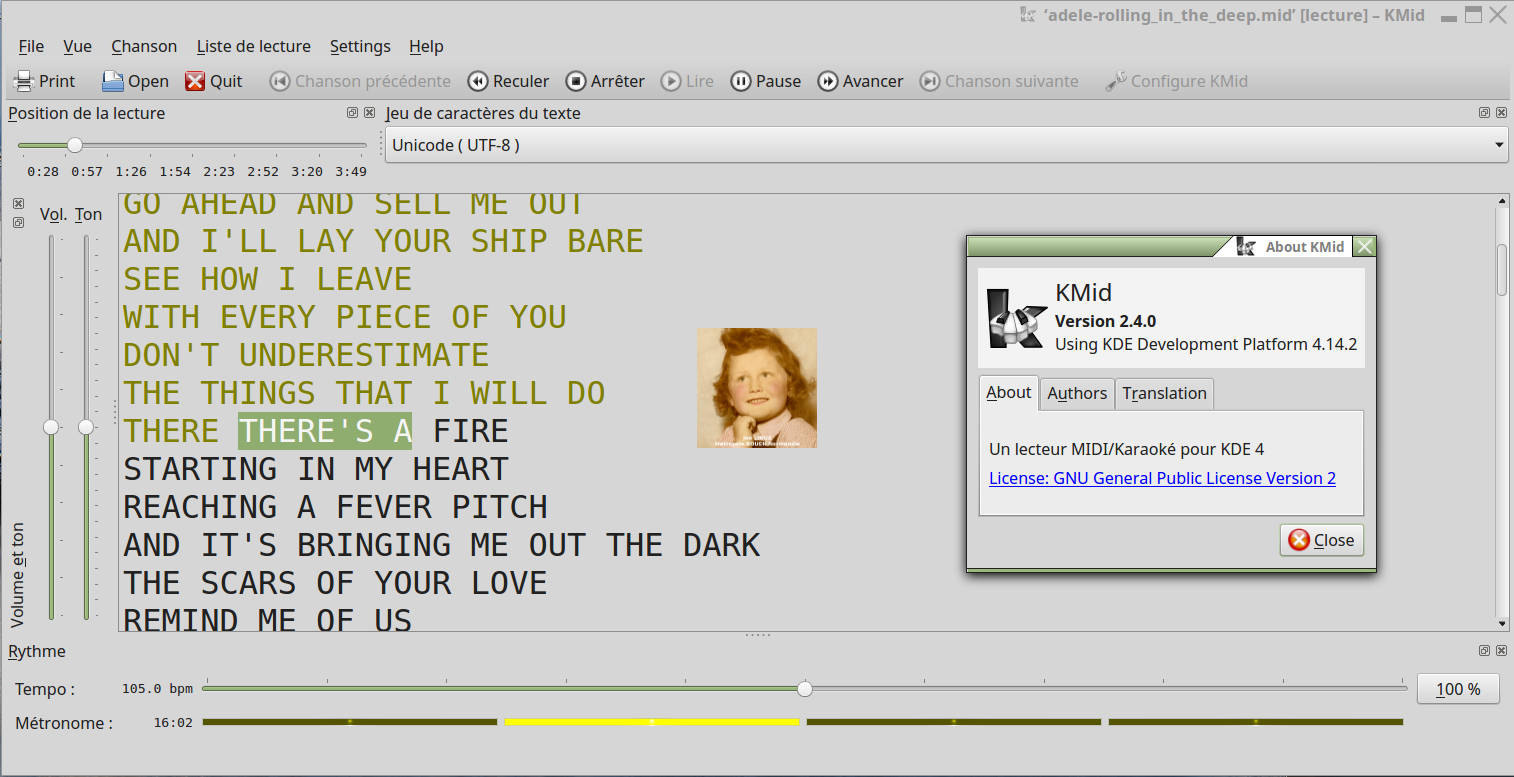
Task: Click 'Version 2.4.0' text in About dialog
Action: click(1106, 321)
